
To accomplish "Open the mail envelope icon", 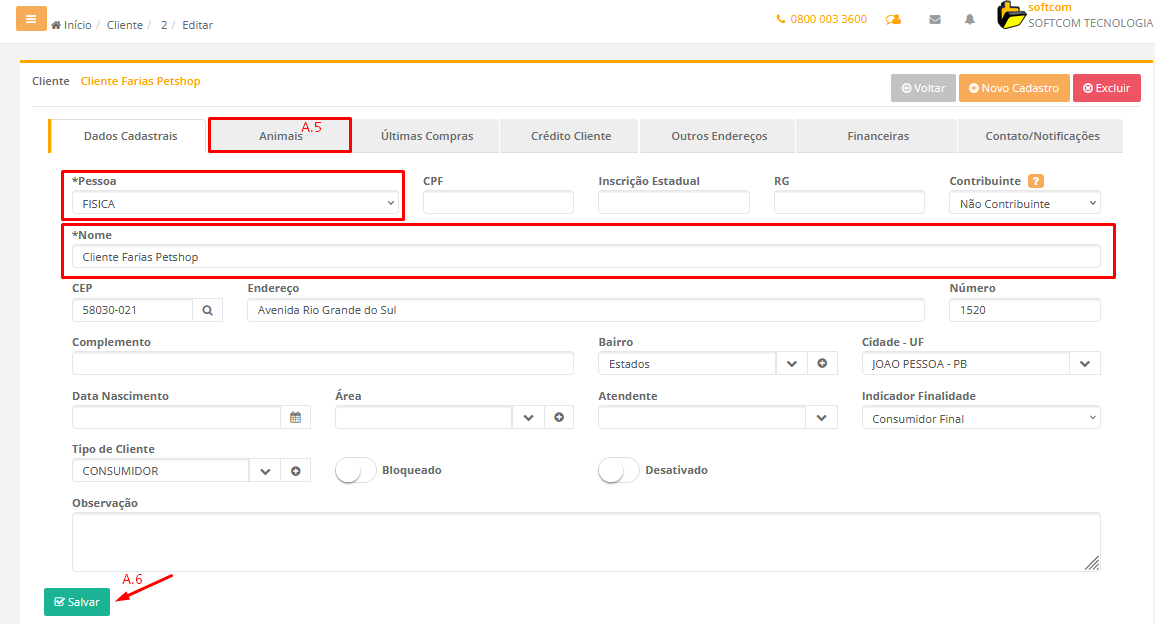I will point(935,20).
